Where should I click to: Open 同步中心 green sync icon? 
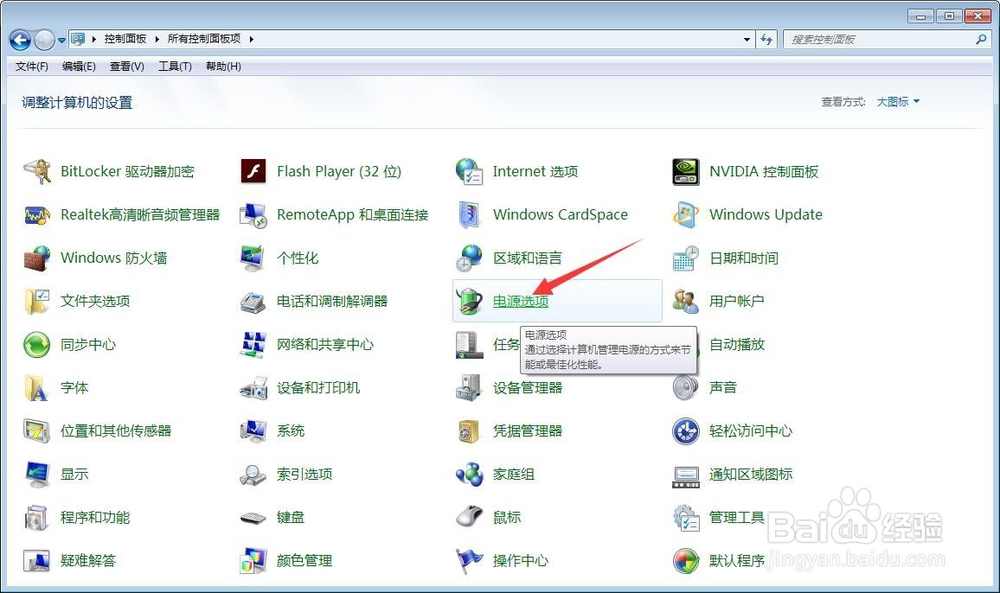[37, 345]
